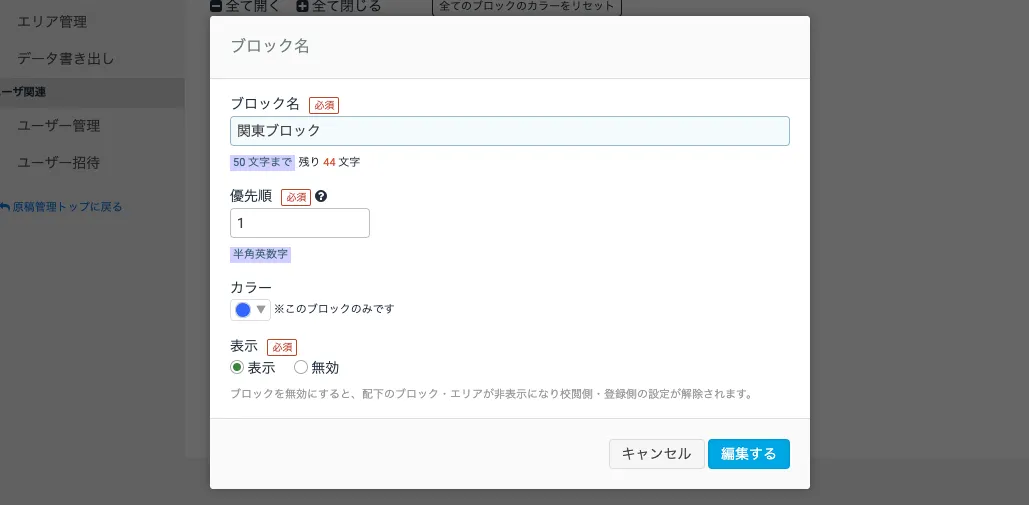Click the help icon beside 優先順
The width and height of the screenshot is (1029, 505).
tap(321, 197)
